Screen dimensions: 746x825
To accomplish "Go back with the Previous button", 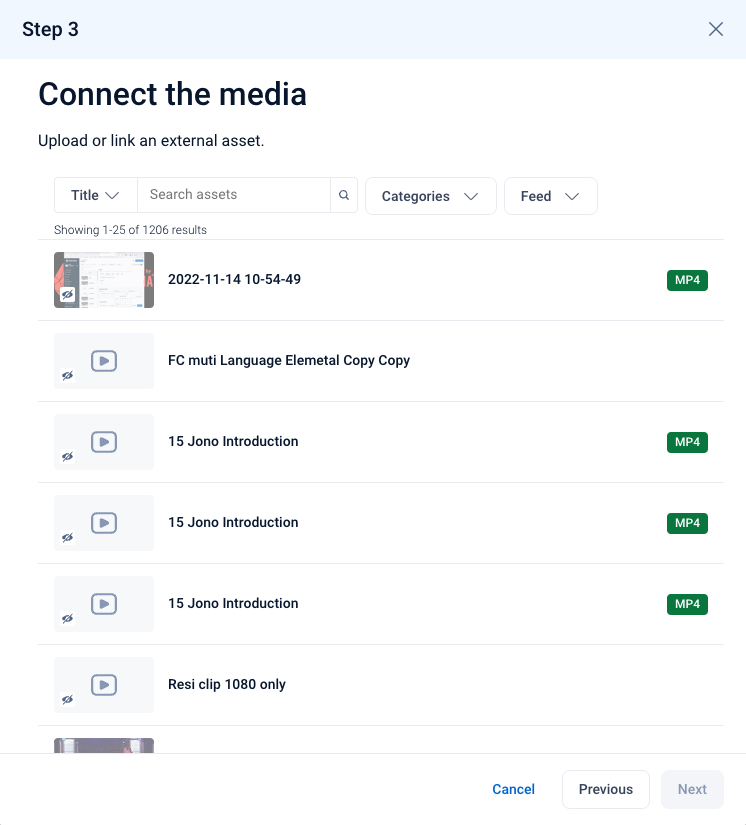I will click(x=606, y=789).
